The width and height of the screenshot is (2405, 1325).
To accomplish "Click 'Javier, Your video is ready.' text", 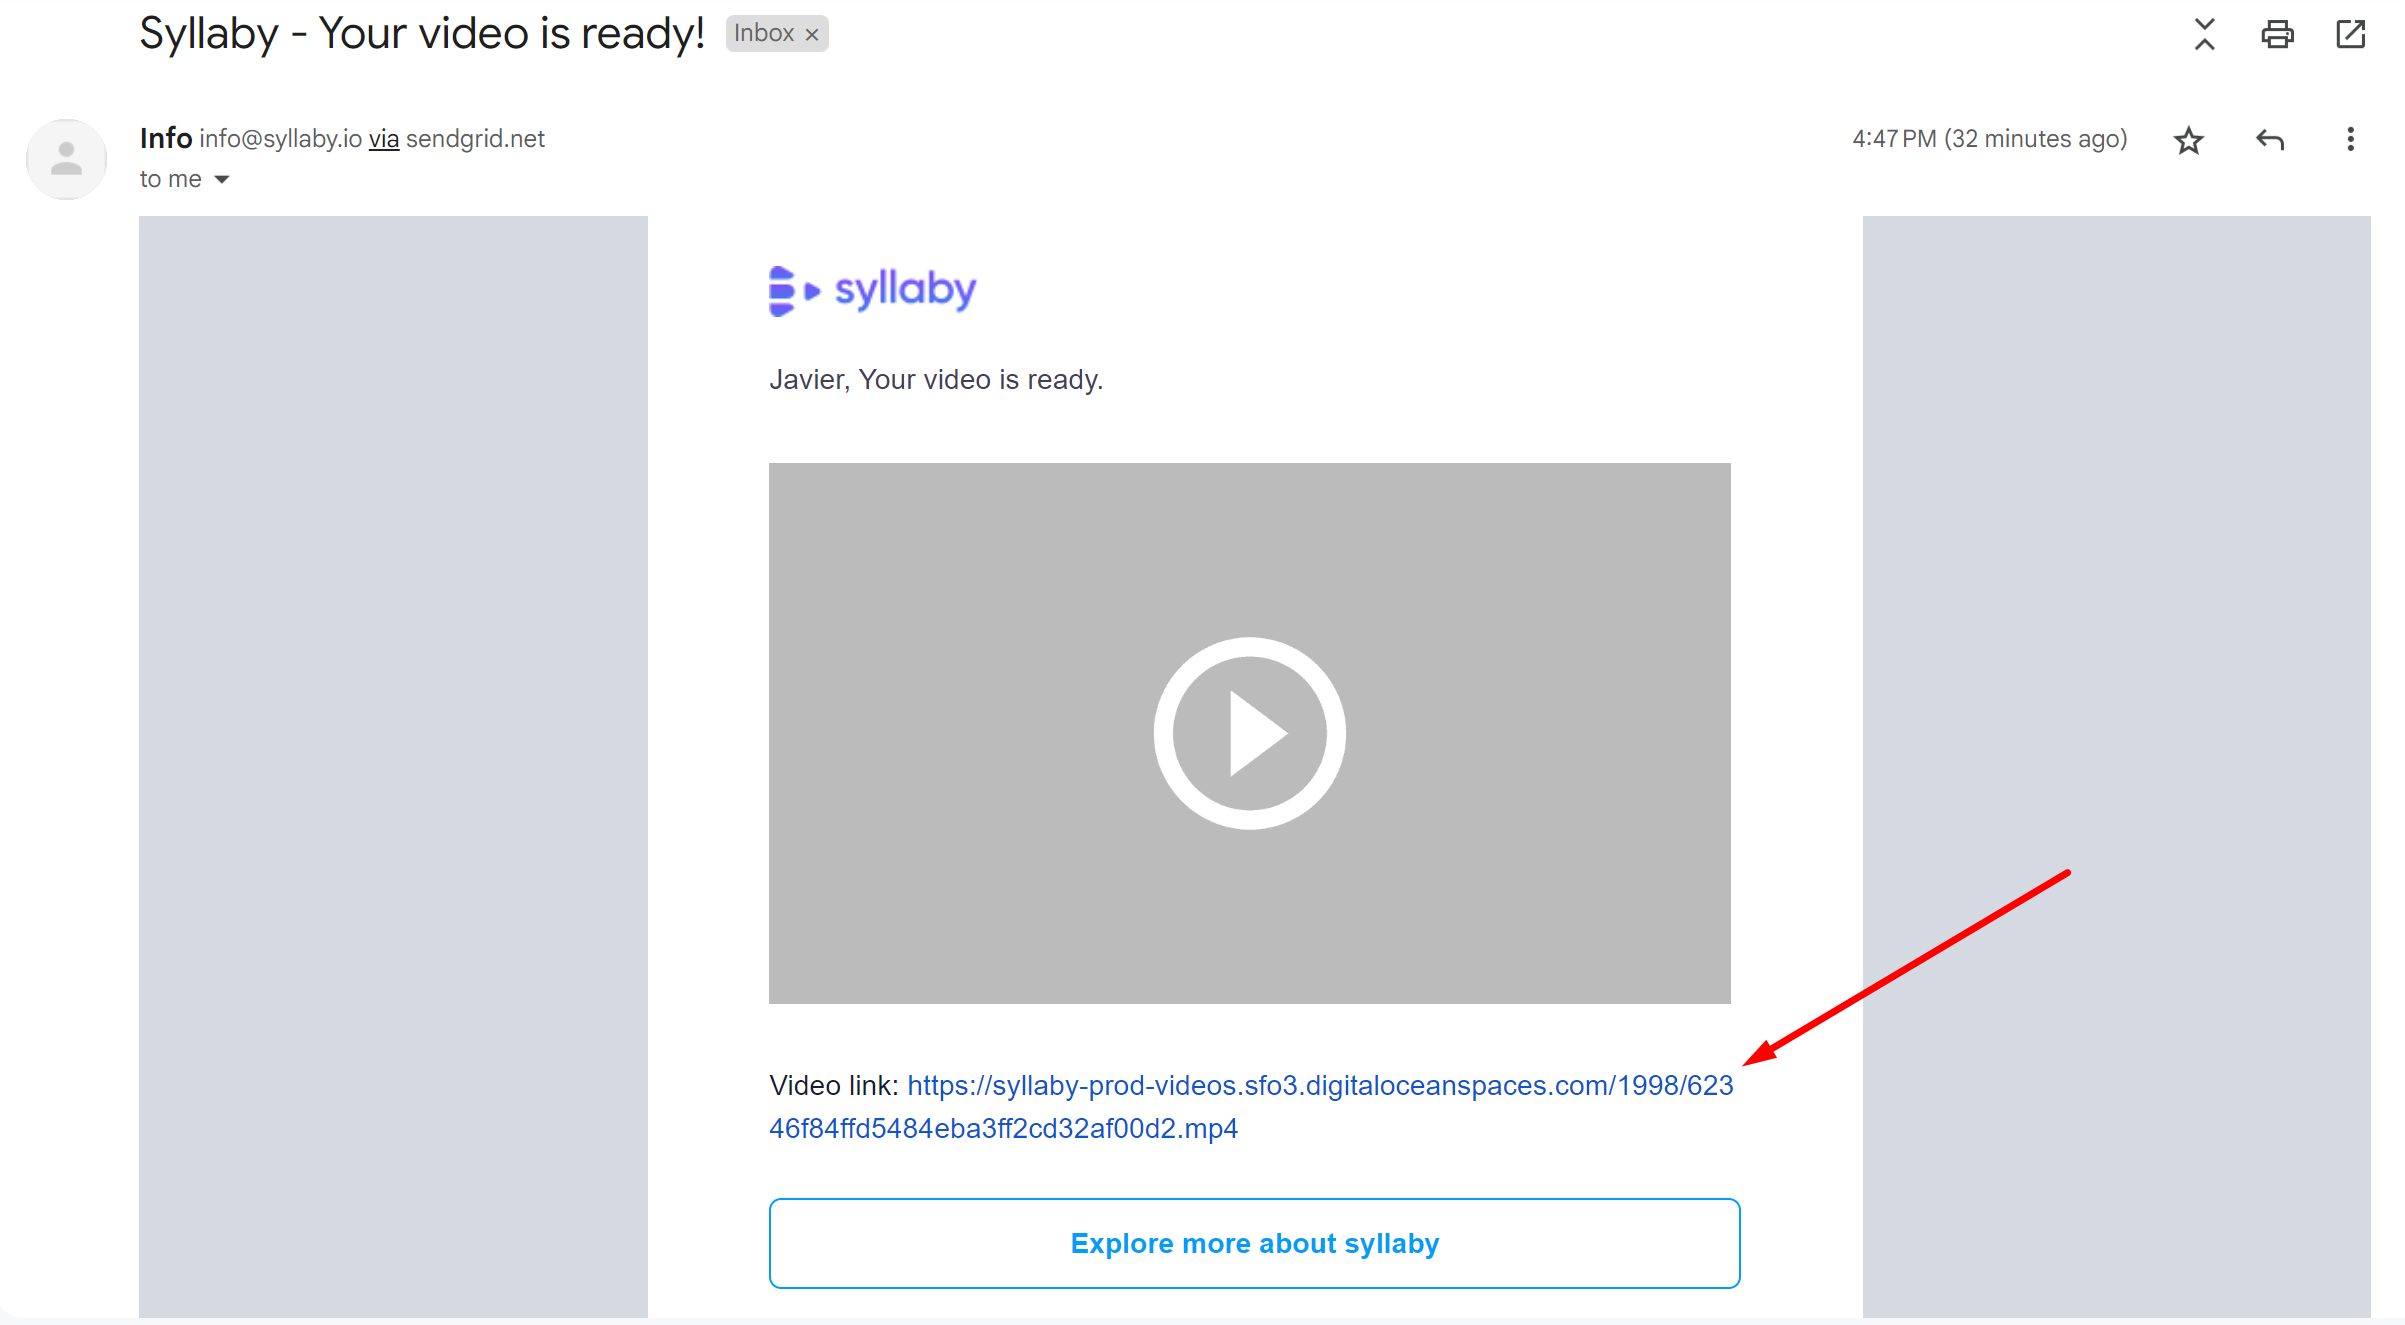I will [936, 380].
